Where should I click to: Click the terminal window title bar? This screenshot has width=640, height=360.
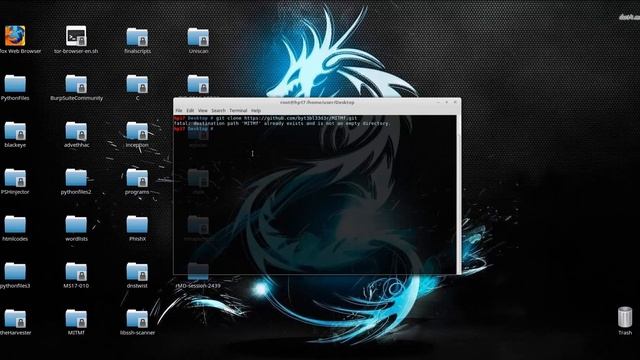point(317,102)
